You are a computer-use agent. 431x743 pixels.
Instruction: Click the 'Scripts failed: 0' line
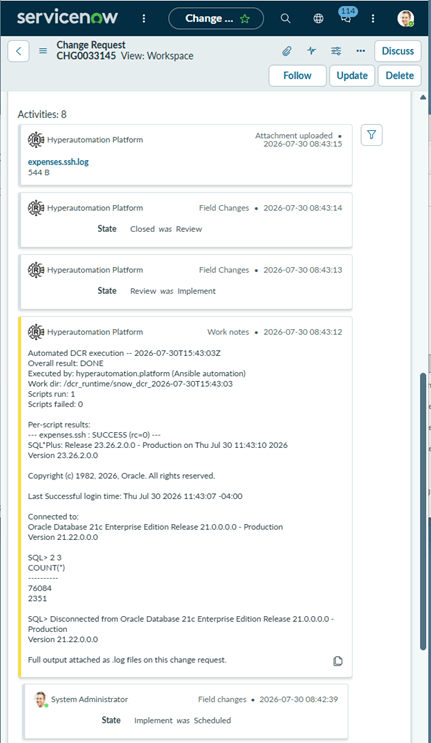(55, 404)
